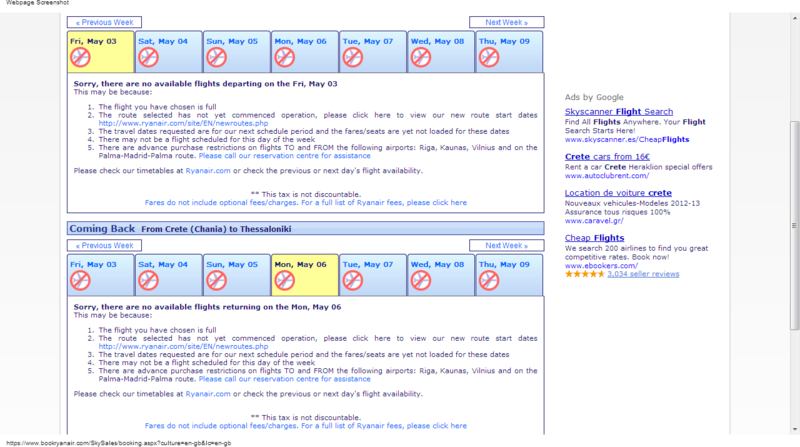
Task: Open www.autoclubrent.com link
Action: click(607, 176)
